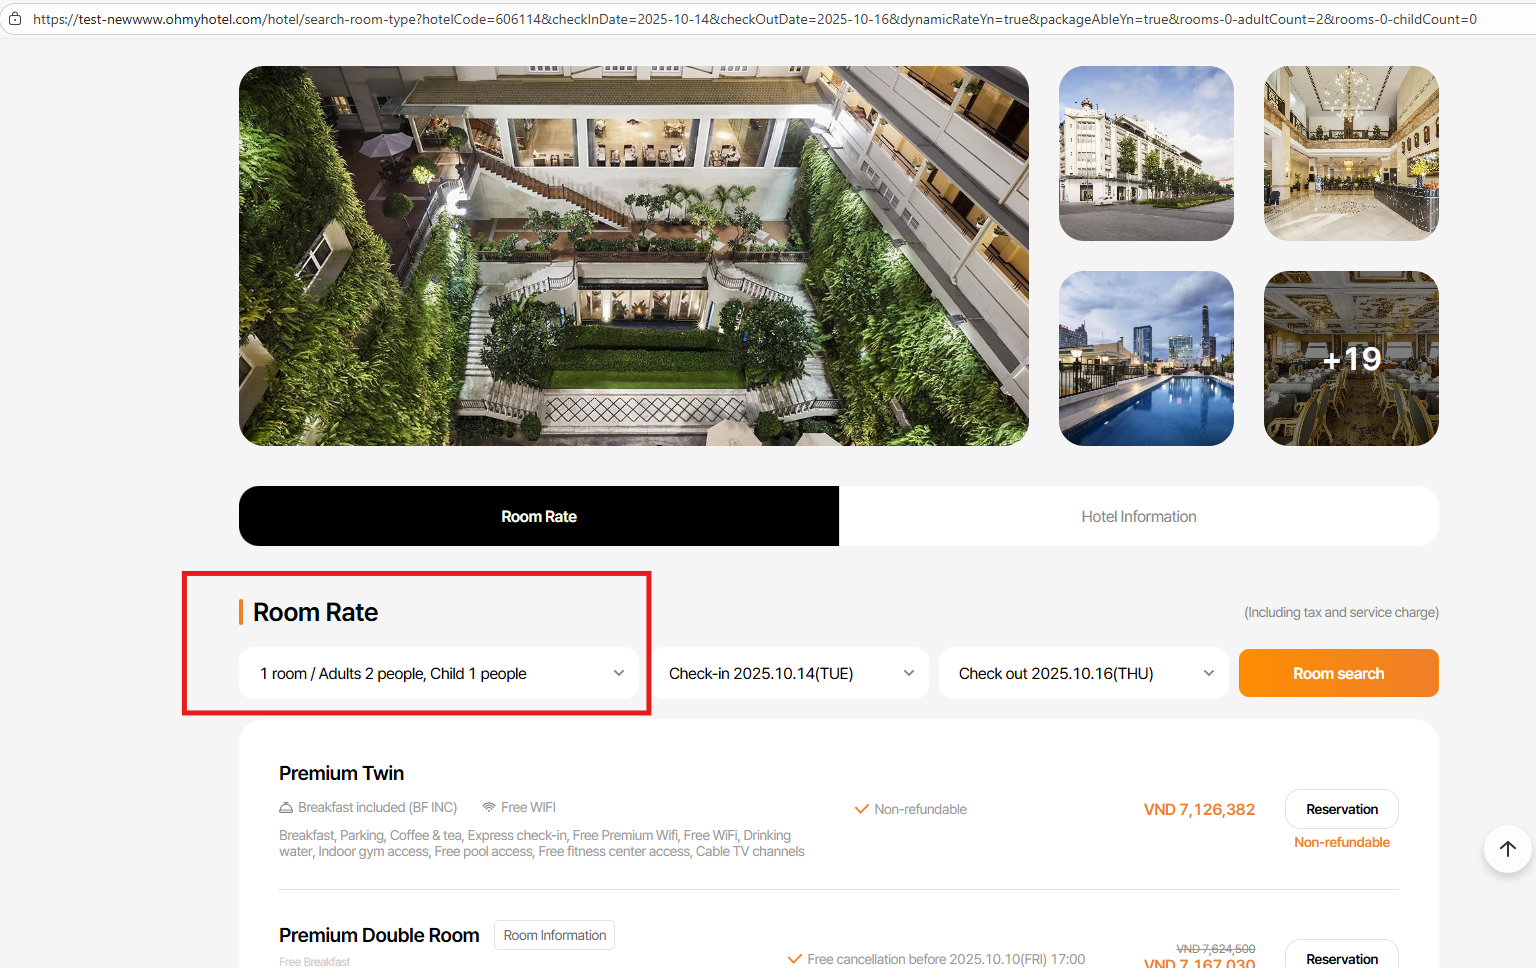Viewport: 1536px width, 968px height.
Task: Click the free cancellation checkmark icon
Action: 795,959
